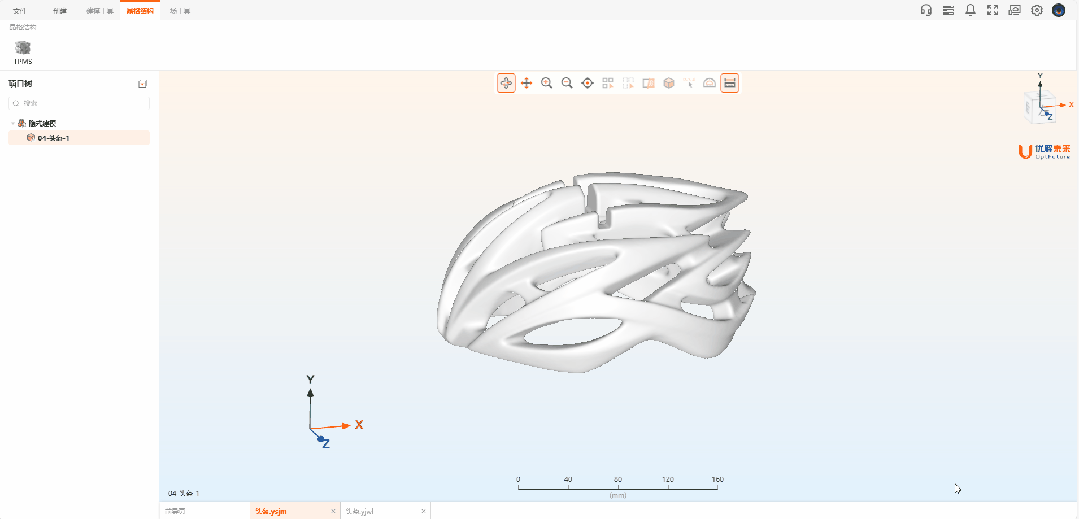Image resolution: width=1079 pixels, height=519 pixels.
Task: Click the grid-with-arrow selection icon
Action: 608,83
